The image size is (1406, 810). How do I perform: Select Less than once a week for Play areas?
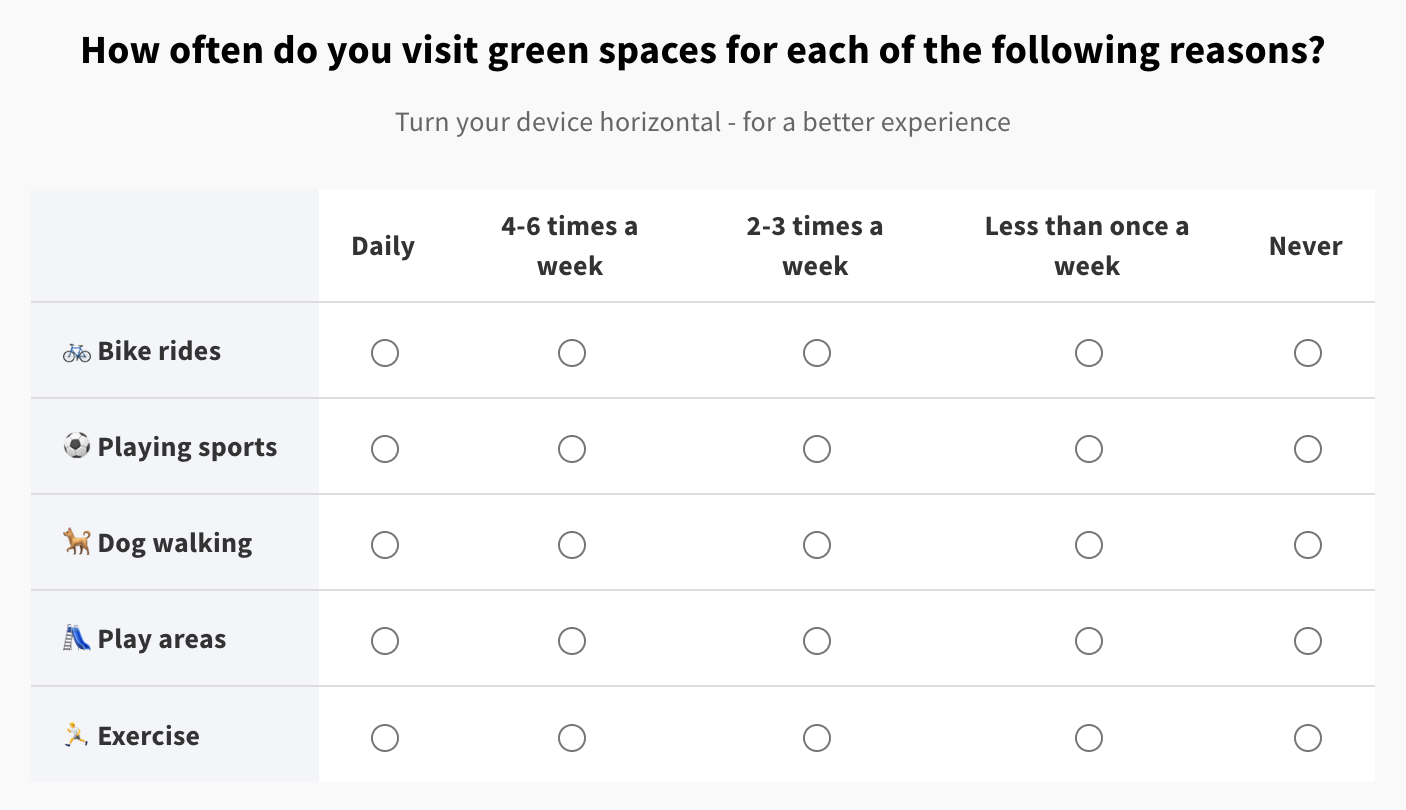pyautogui.click(x=1089, y=641)
